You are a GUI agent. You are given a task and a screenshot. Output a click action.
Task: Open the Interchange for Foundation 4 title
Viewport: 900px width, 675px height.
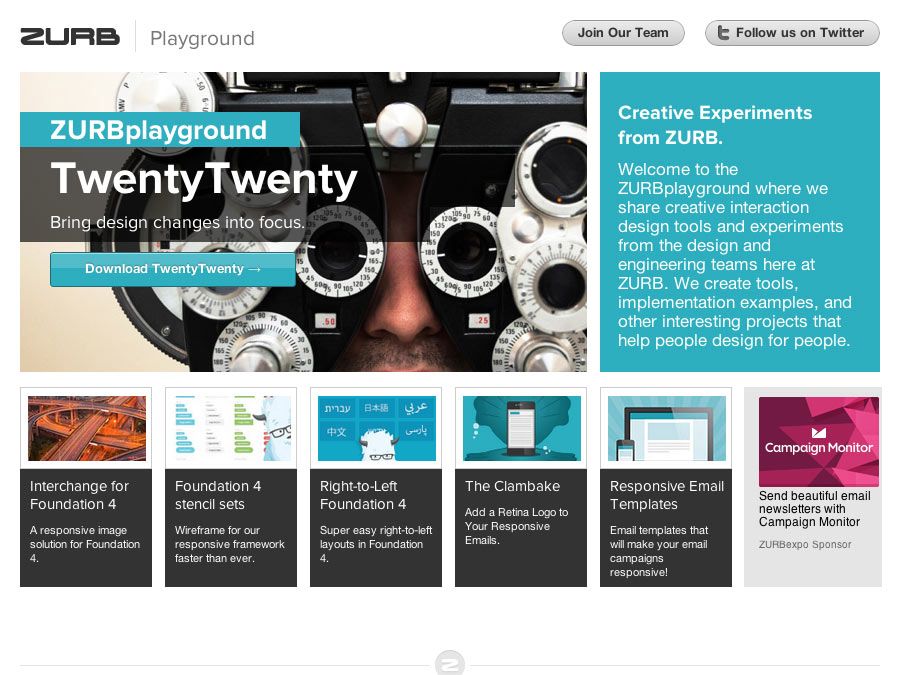79,495
